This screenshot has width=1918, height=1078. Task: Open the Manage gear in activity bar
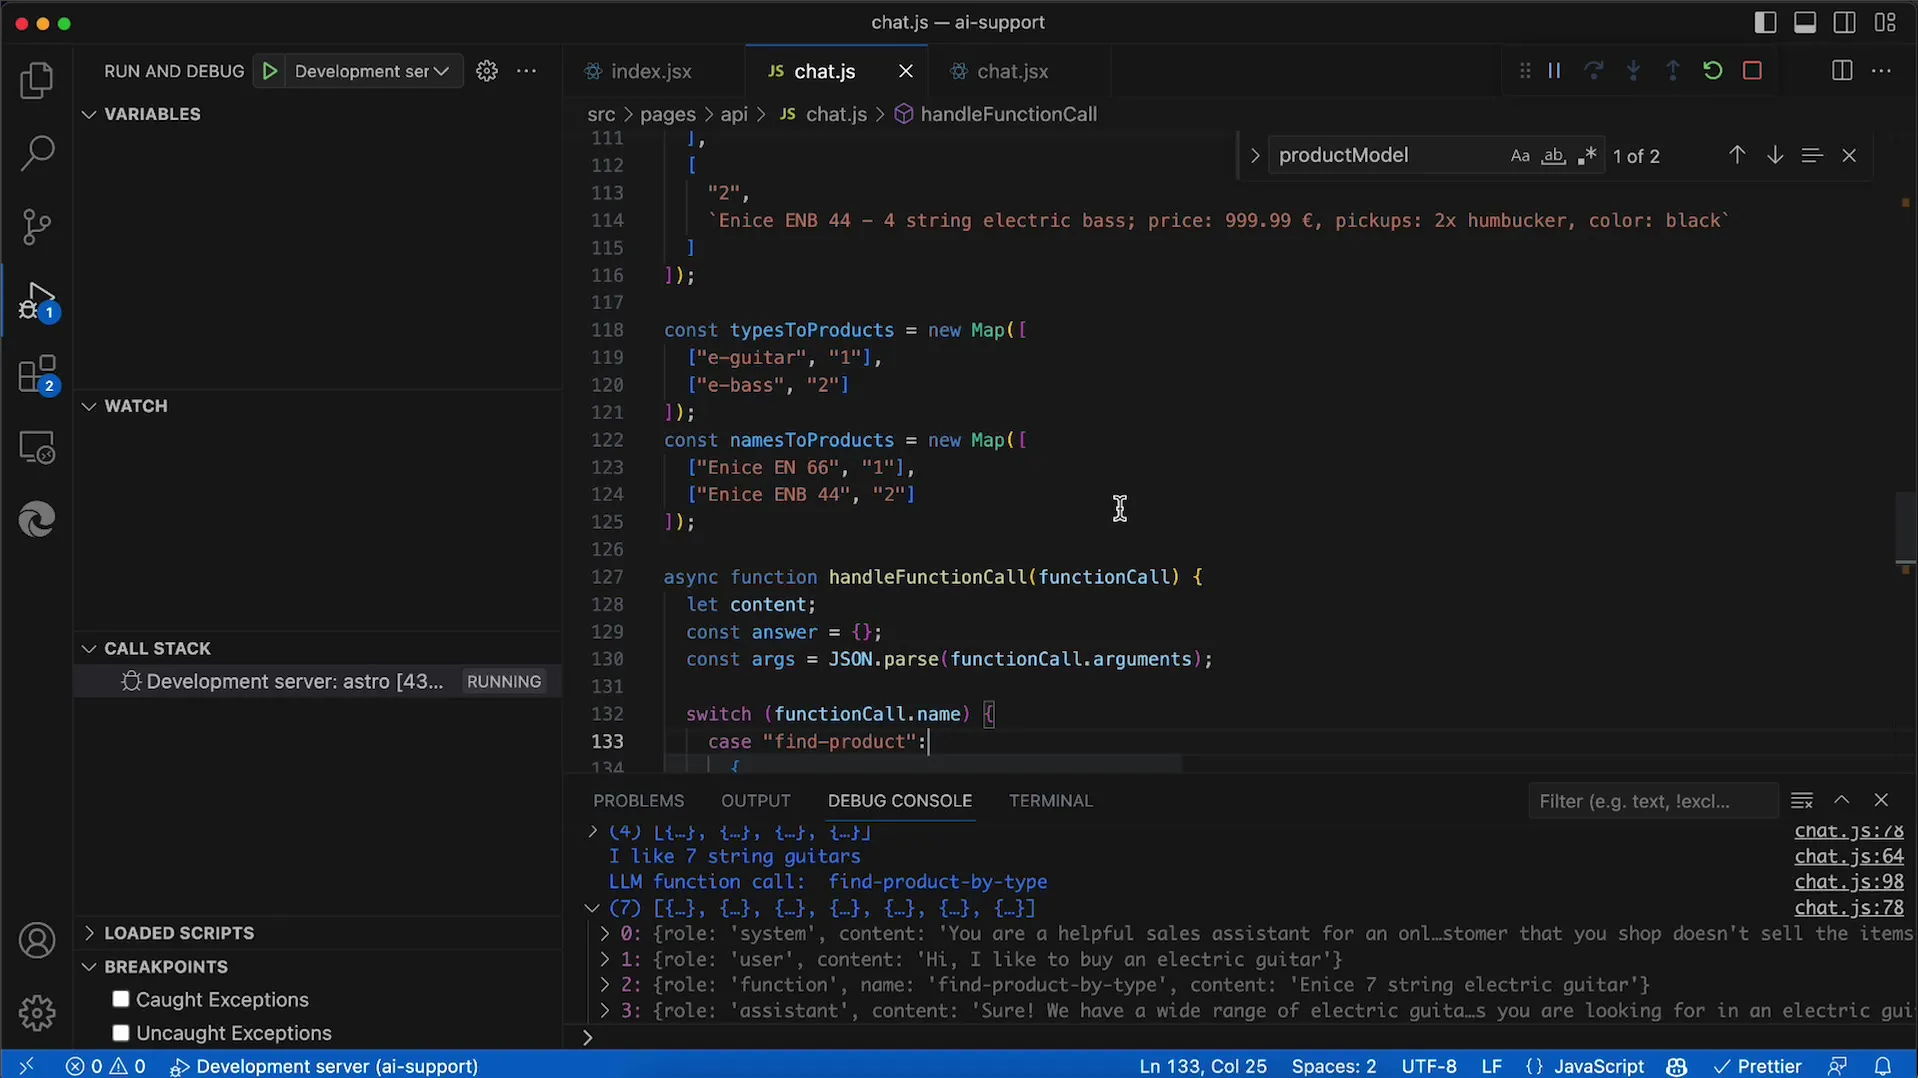(37, 1013)
